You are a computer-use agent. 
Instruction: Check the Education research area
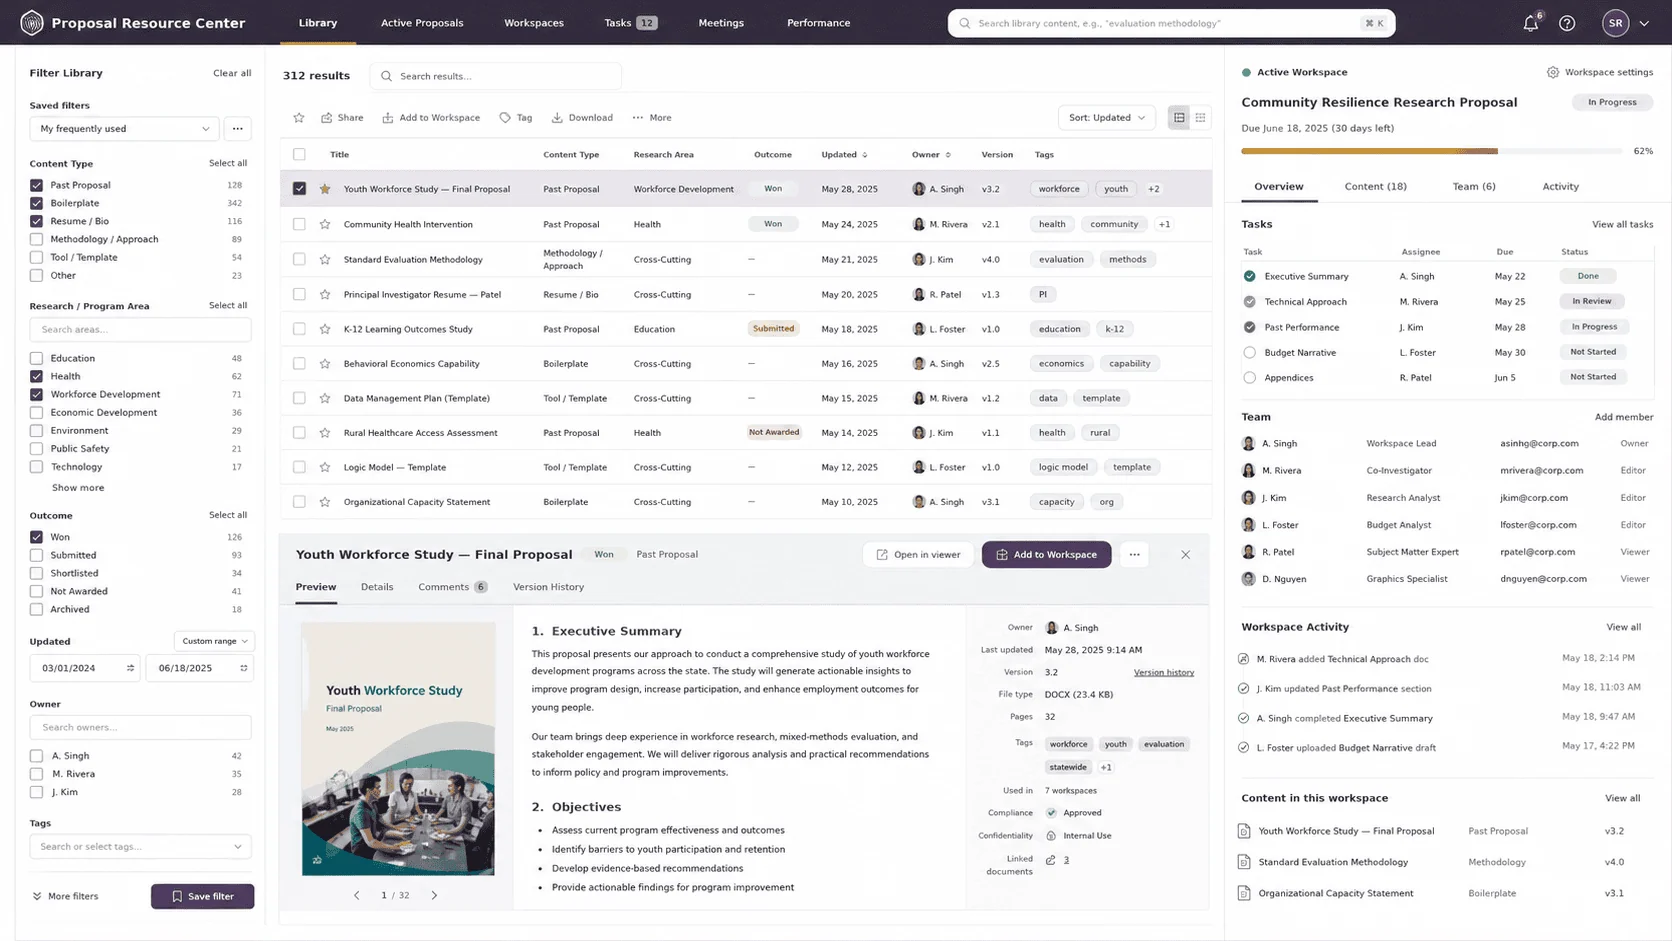click(x=36, y=358)
